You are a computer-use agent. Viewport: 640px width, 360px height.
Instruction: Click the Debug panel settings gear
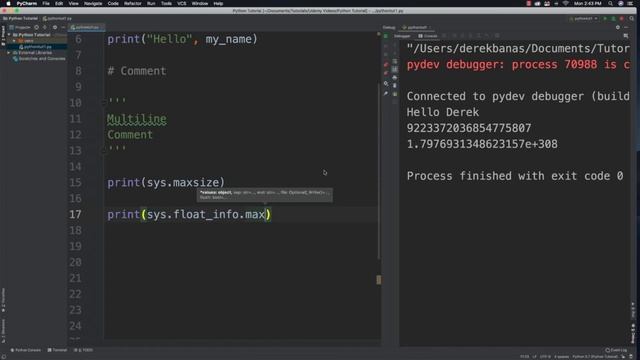(x=618, y=27)
